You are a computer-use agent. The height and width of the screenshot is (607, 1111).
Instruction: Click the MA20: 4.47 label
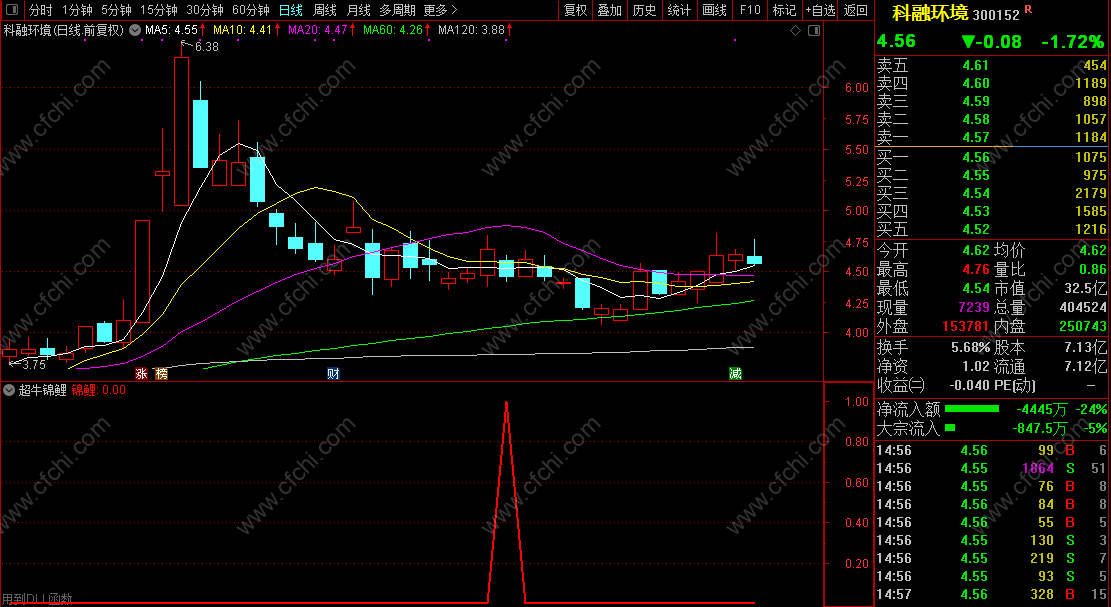coord(317,30)
